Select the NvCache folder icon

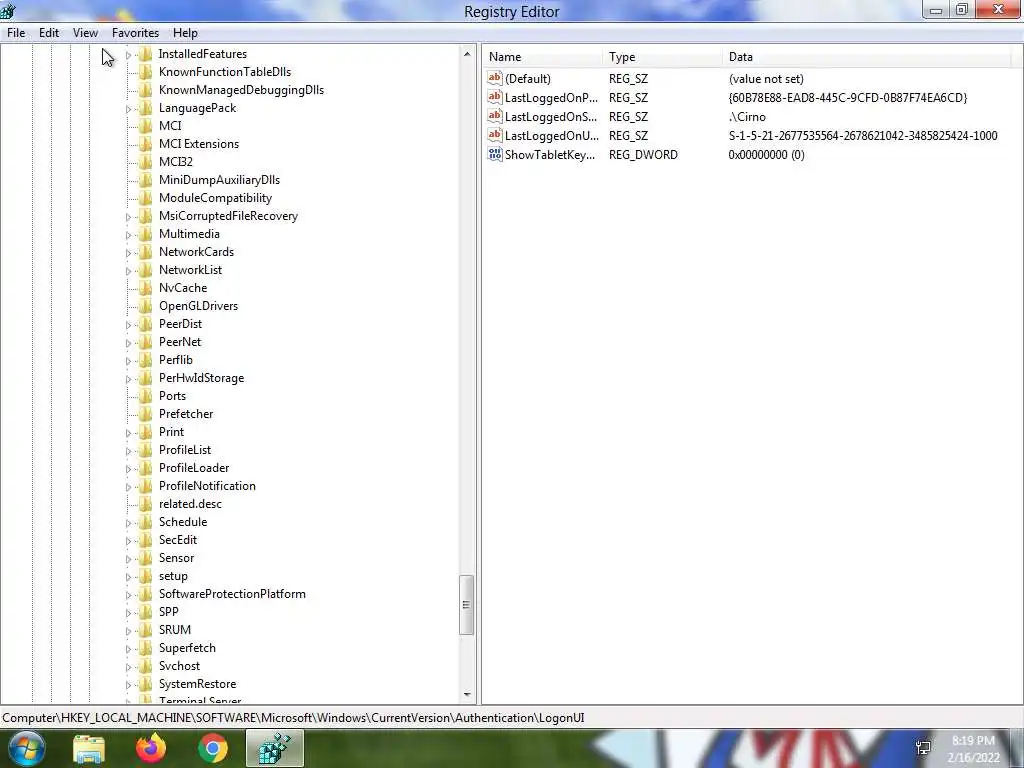[x=146, y=288]
